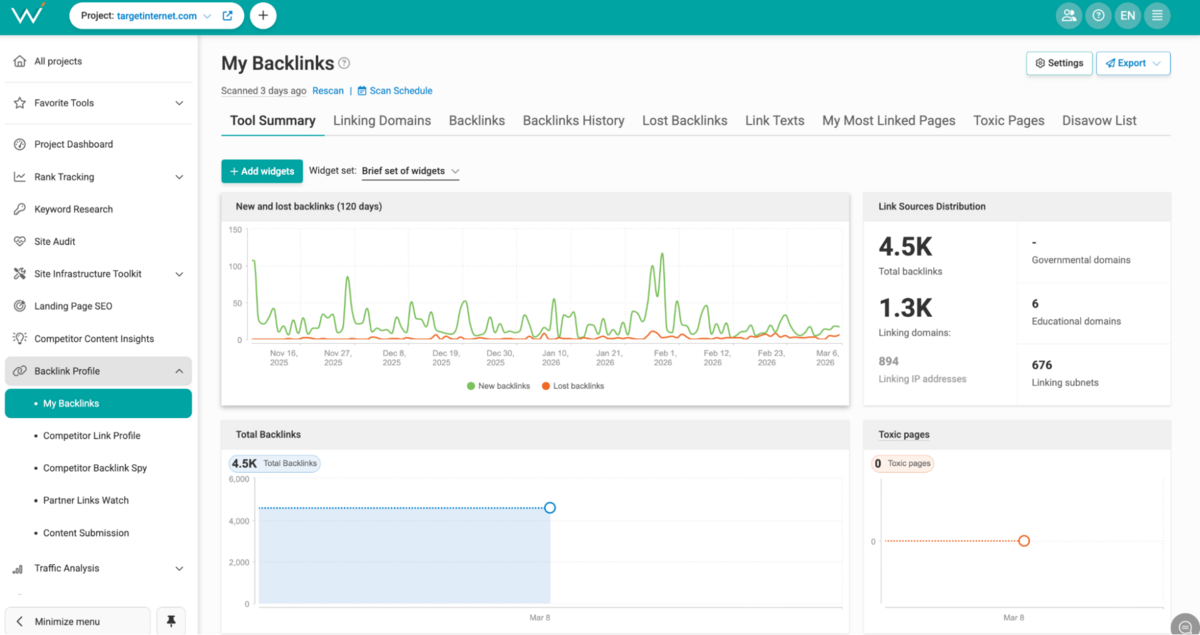Switch to the Toxic Pages tab
Image resolution: width=1200 pixels, height=635 pixels.
pyautogui.click(x=1009, y=120)
